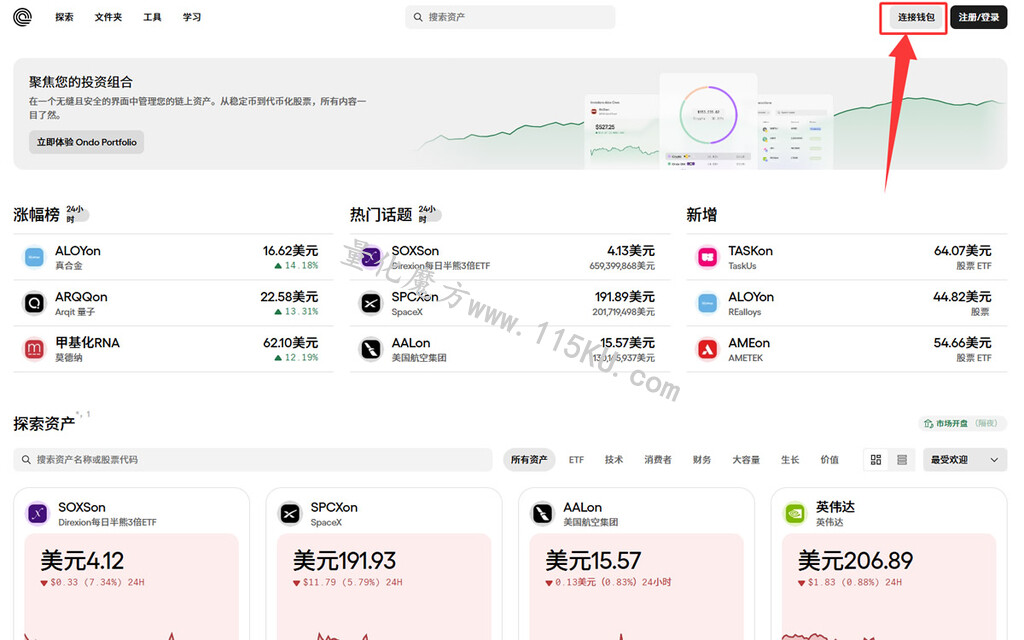
Task: Select the 所有资产 filter tab
Action: [x=529, y=460]
